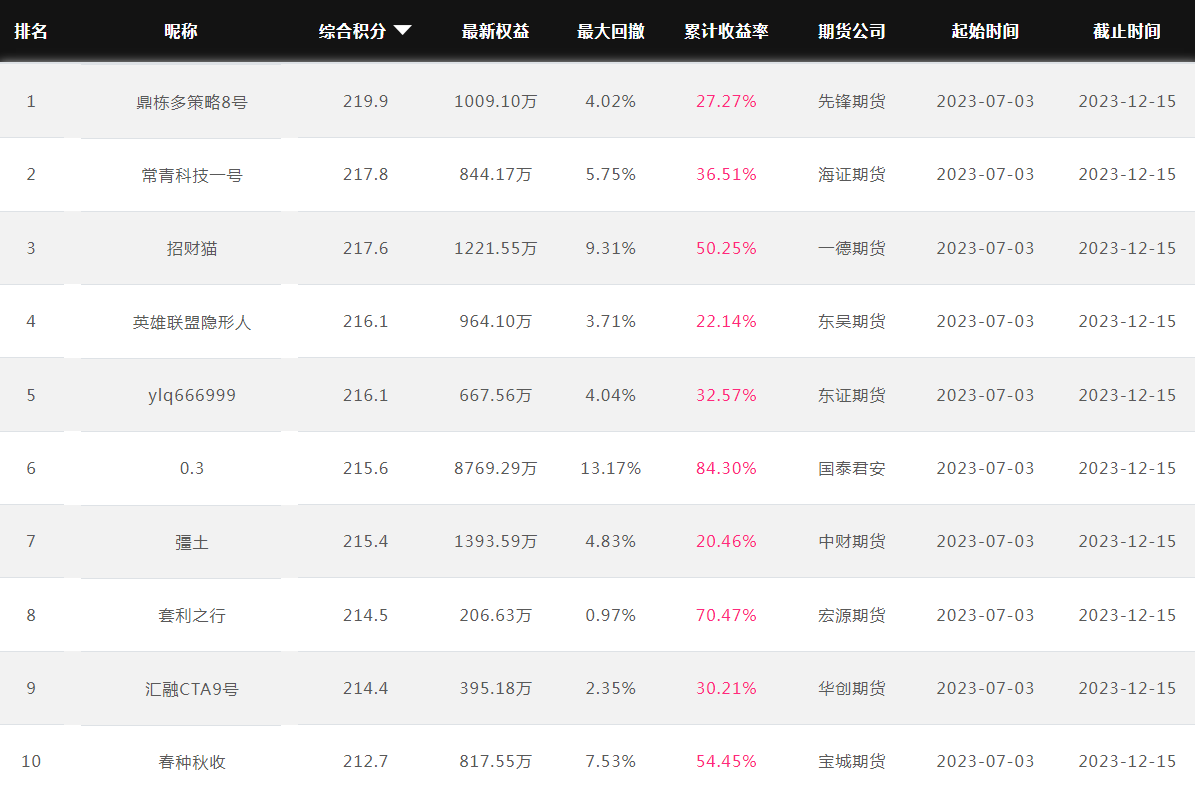Image resolution: width=1195 pixels, height=796 pixels.
Task: Click futures company 中财期货
Action: tap(851, 541)
